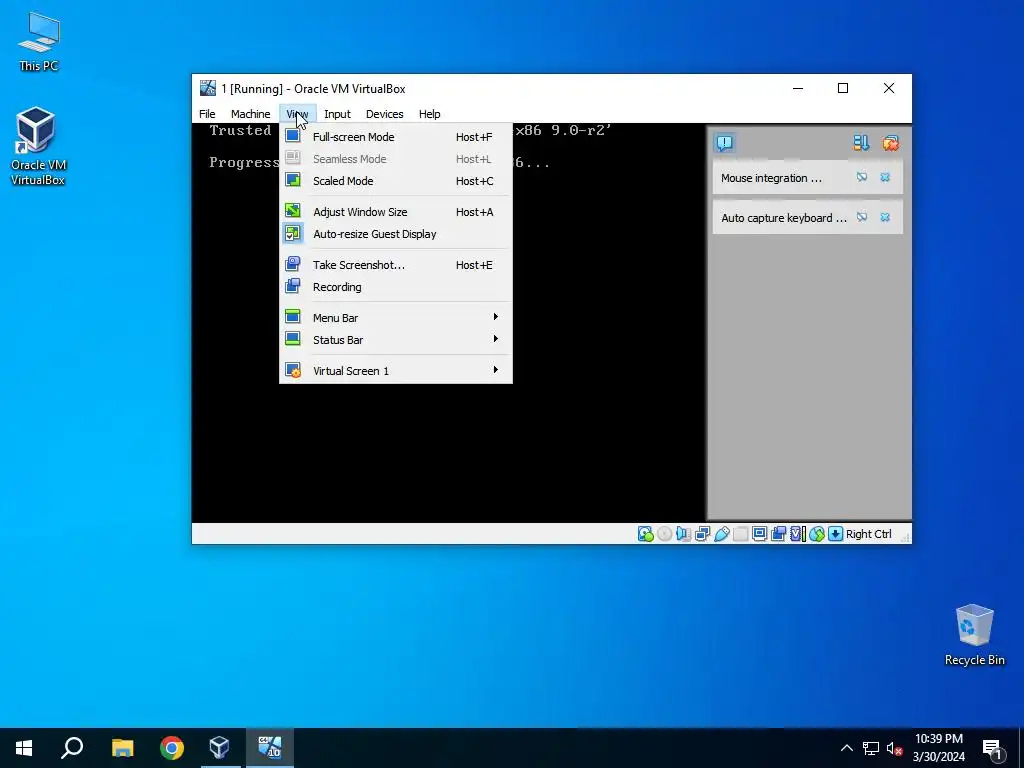
Task: Click the VirtualBox window title icon
Action: coord(208,88)
